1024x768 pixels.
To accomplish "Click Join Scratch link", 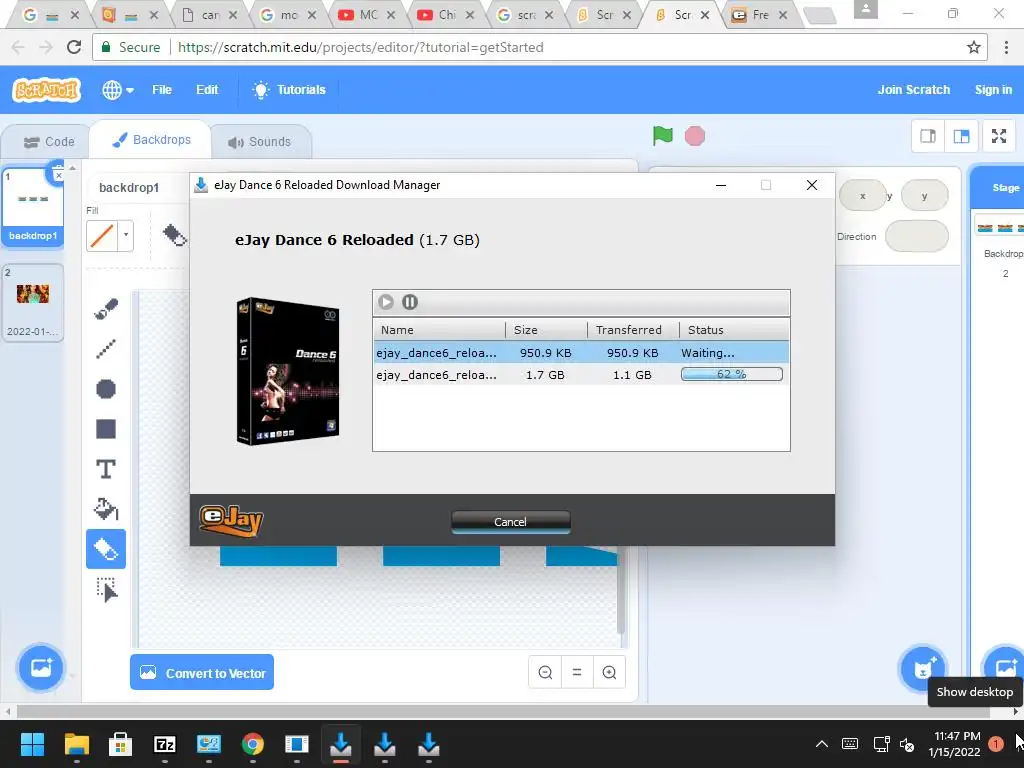I will tap(914, 90).
